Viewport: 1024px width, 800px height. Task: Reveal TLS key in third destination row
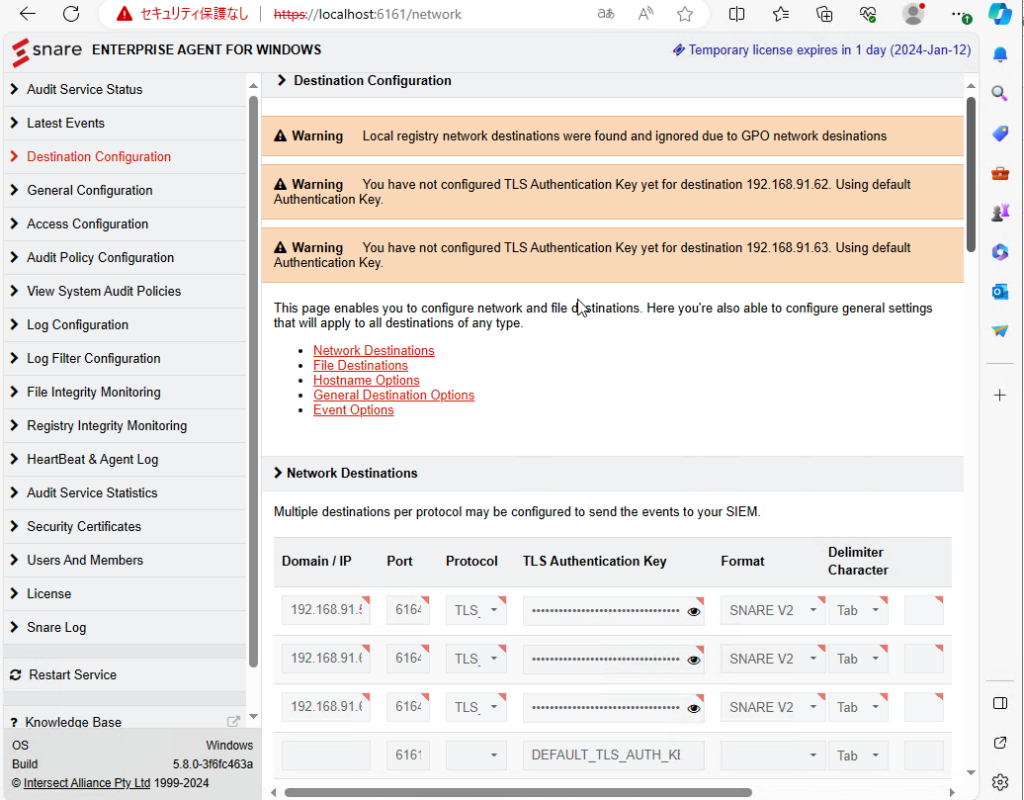(x=694, y=708)
